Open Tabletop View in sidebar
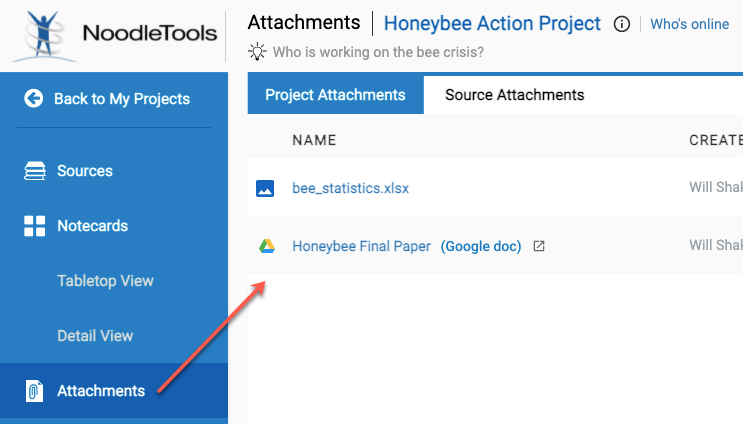 coord(105,281)
